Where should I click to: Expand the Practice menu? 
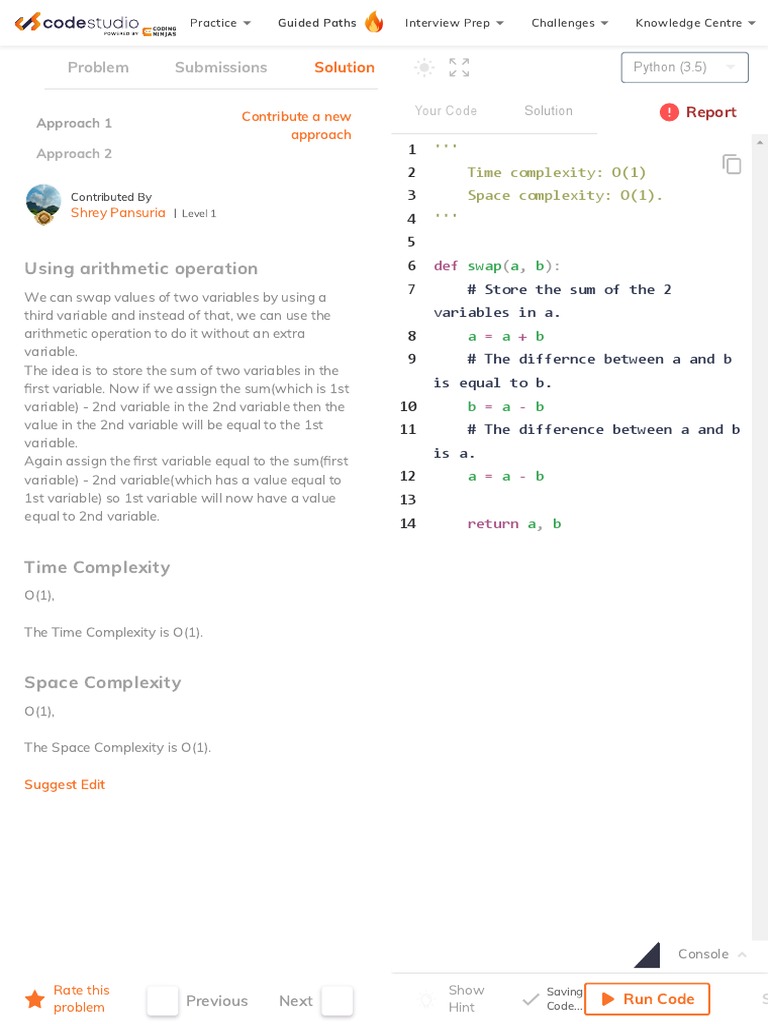click(220, 23)
